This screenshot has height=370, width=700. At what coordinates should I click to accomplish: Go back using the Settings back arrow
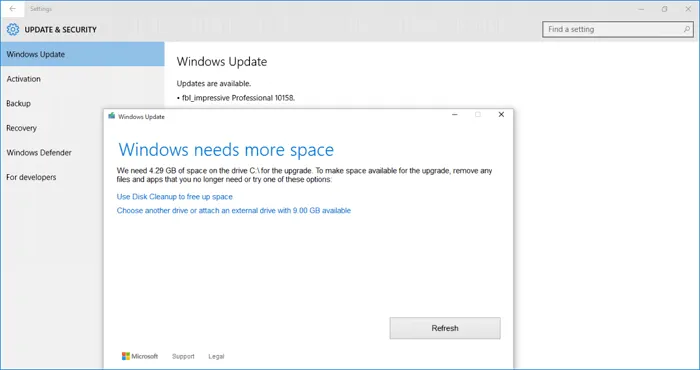(12, 8)
